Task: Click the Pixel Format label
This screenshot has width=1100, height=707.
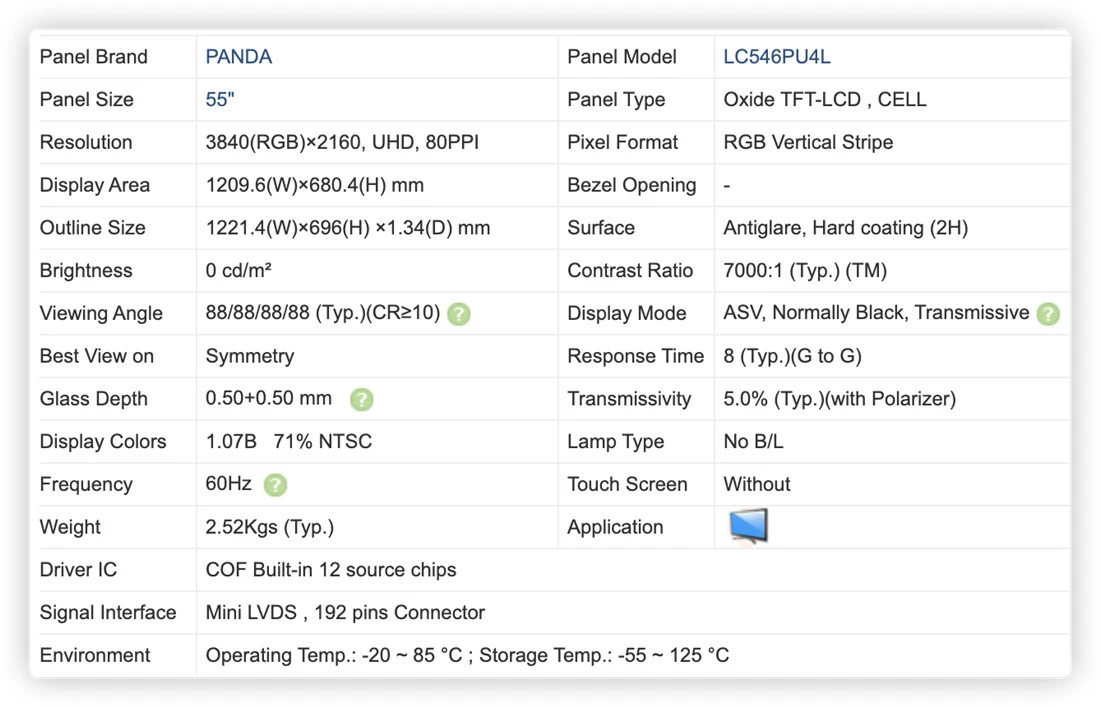Action: click(622, 142)
